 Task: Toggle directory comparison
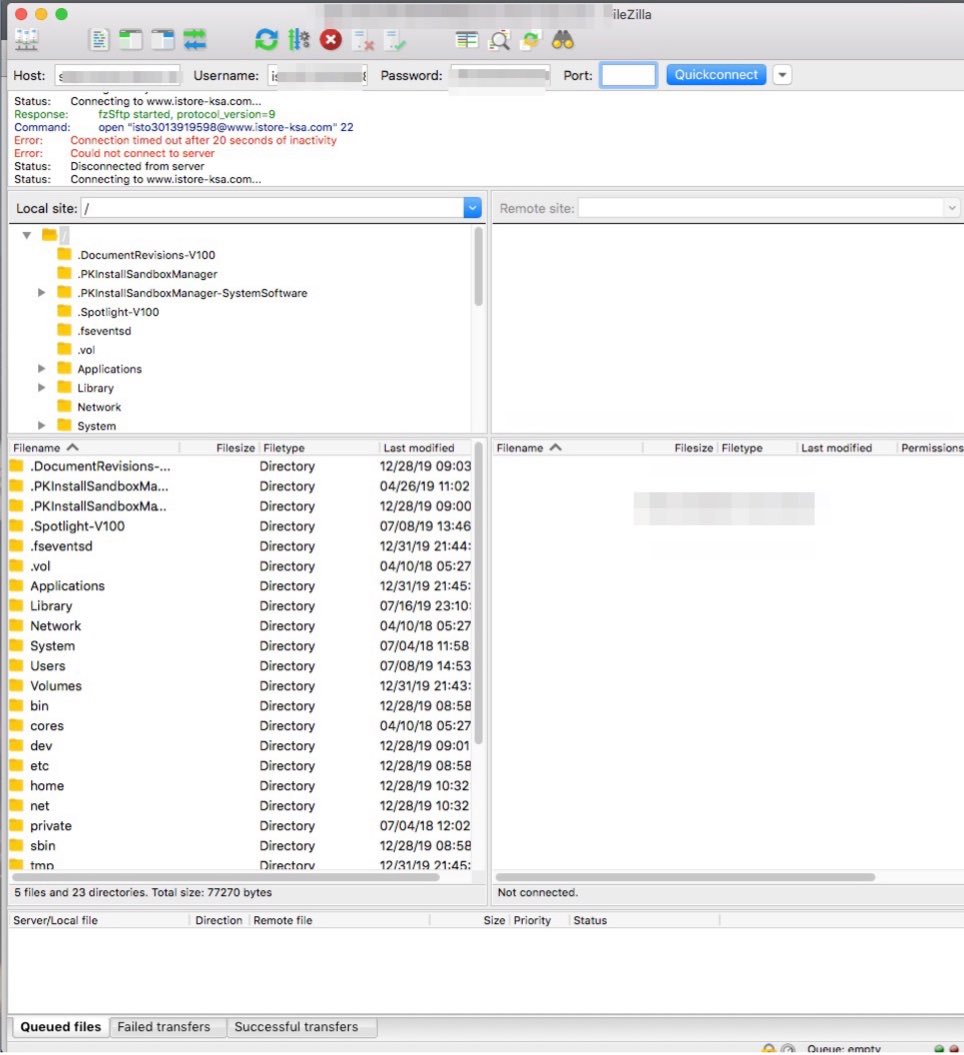(x=499, y=40)
